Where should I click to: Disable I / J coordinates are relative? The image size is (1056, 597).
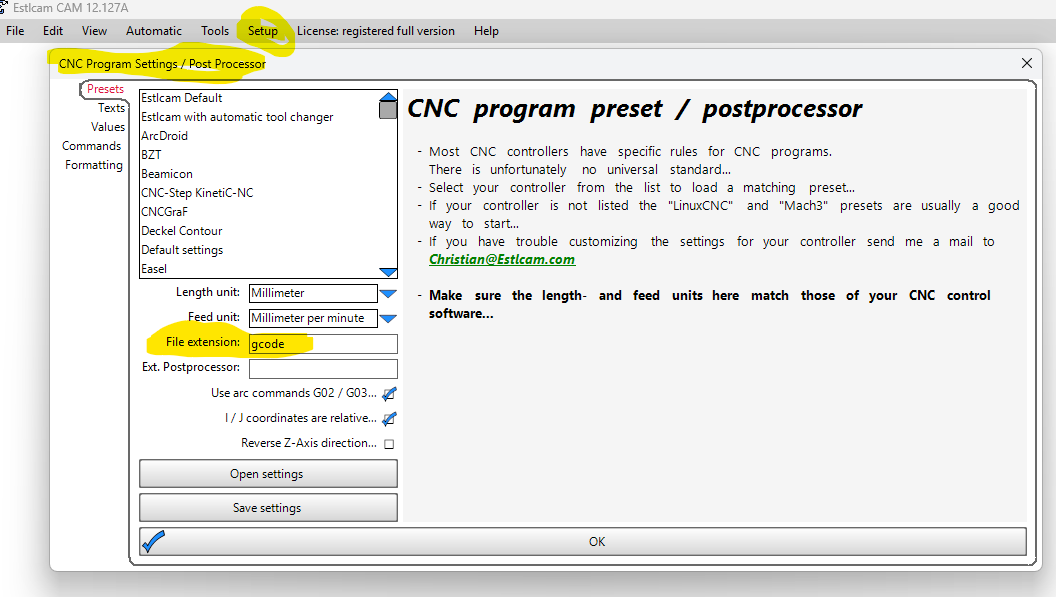[x=389, y=419]
